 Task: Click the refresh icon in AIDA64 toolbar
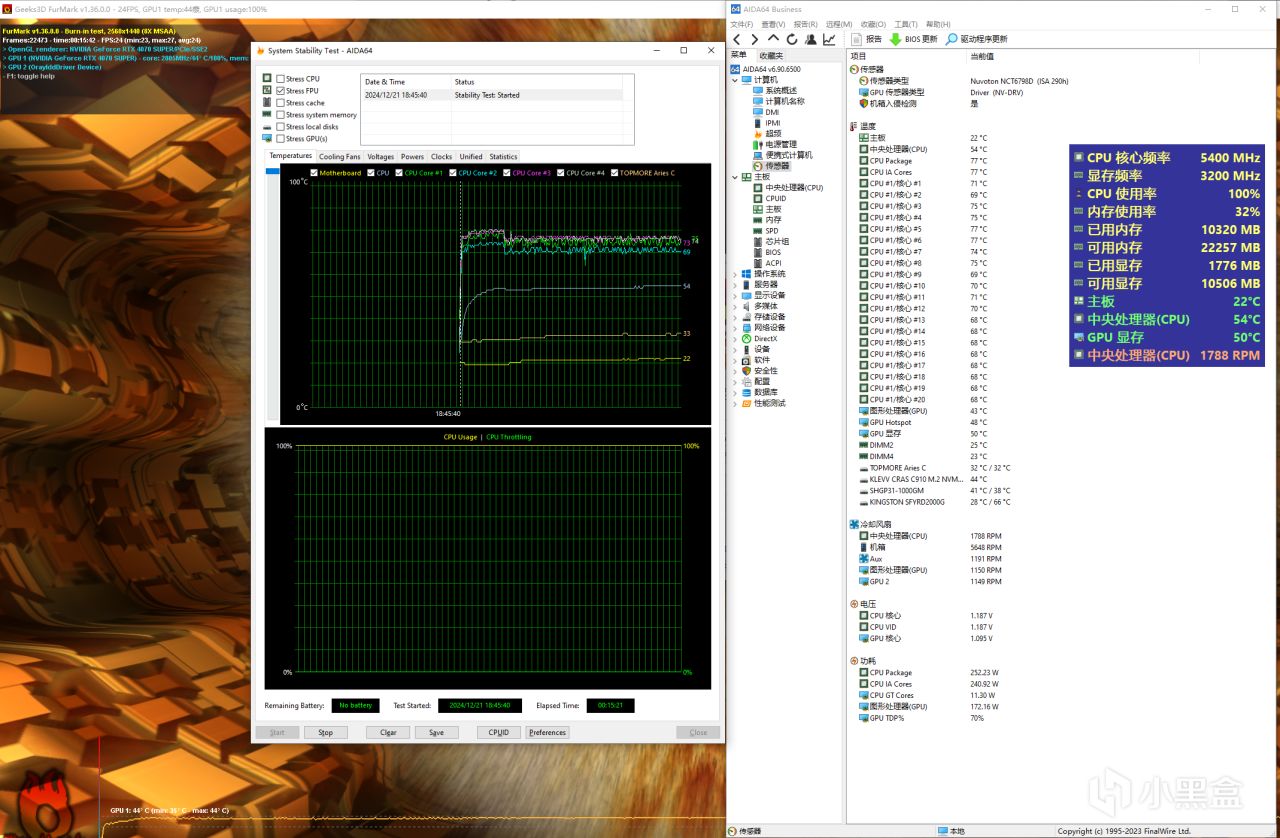tap(791, 39)
